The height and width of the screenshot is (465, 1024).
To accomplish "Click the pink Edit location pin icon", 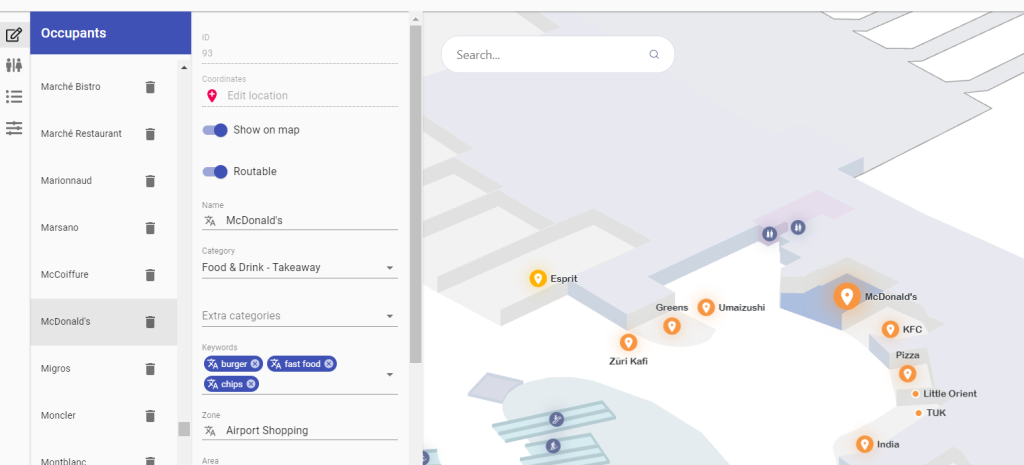I will 212,96.
